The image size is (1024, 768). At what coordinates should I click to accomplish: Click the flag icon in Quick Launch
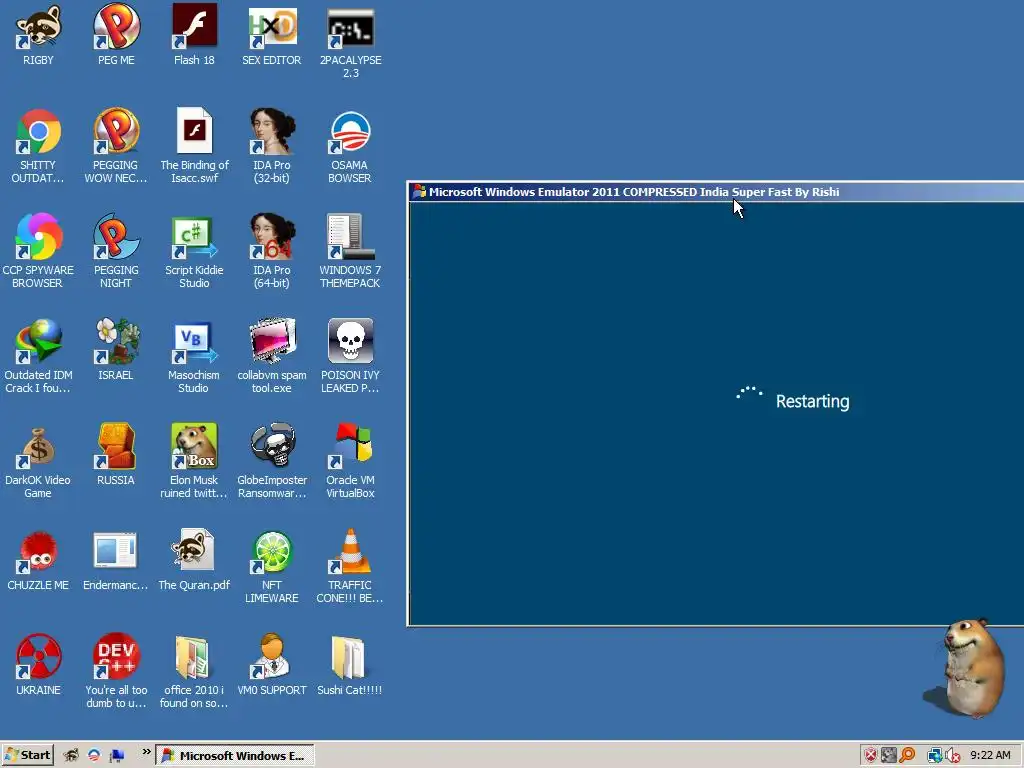click(117, 756)
